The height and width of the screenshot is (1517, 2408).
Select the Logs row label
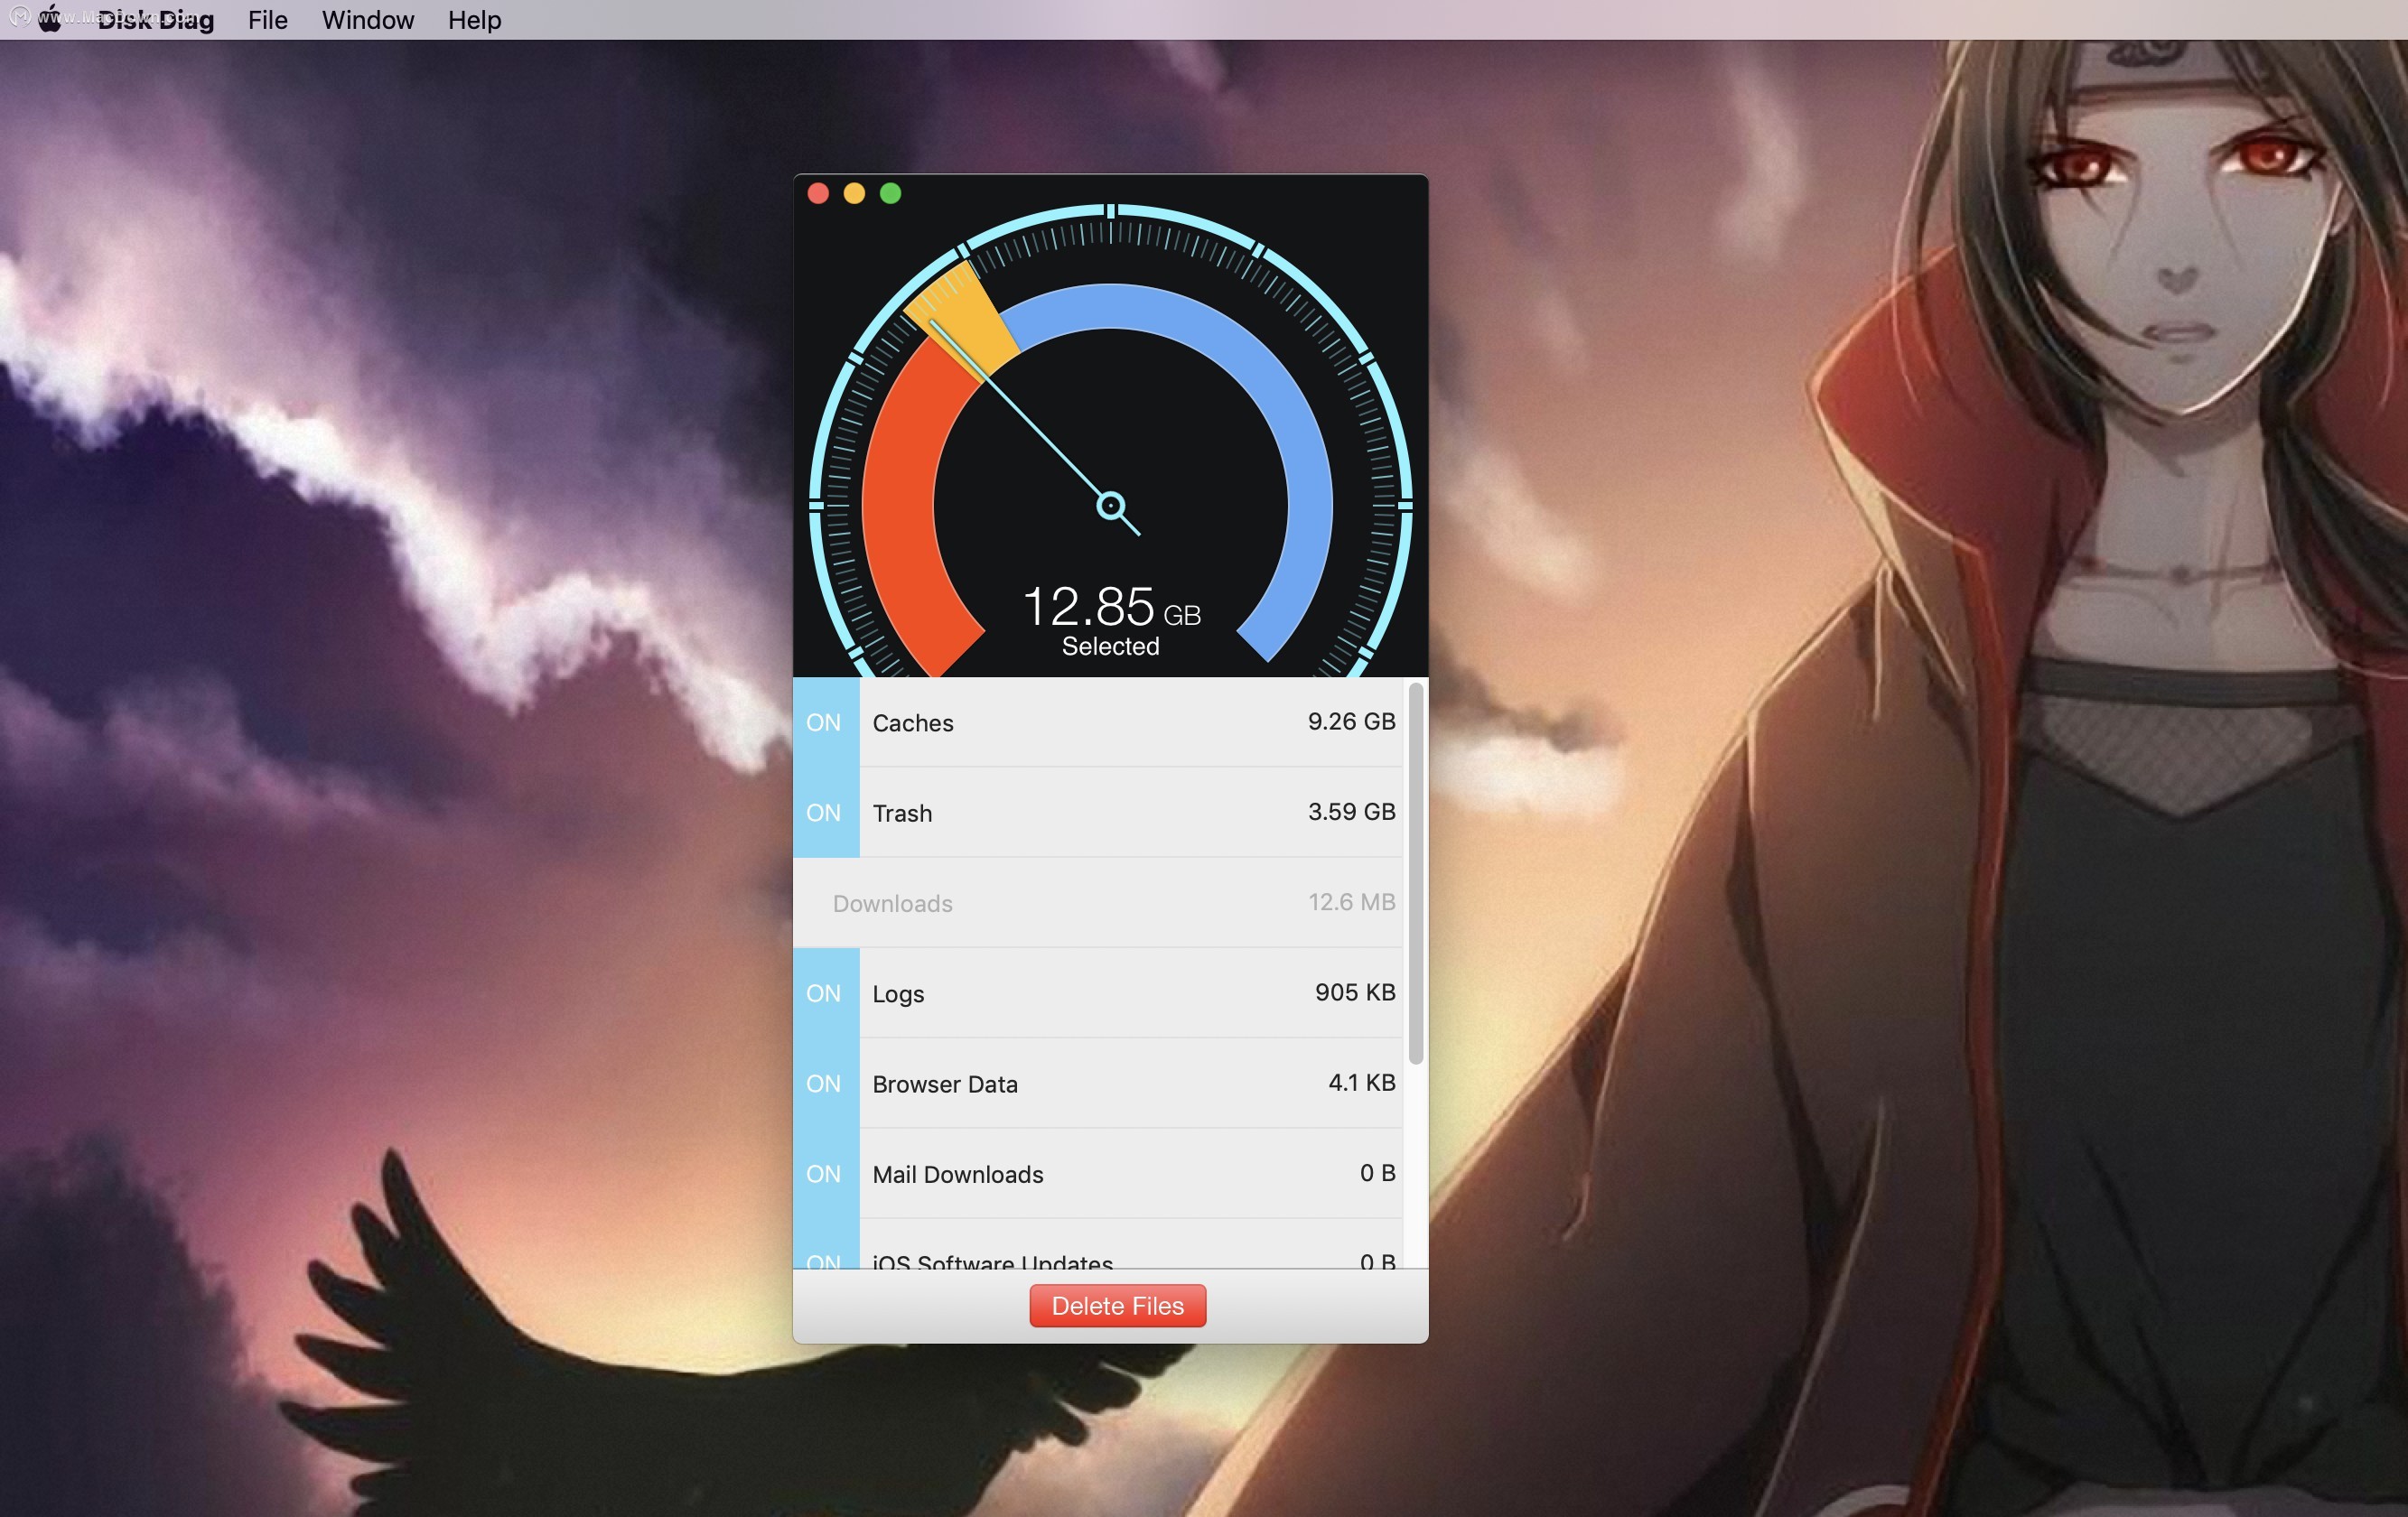(x=898, y=994)
